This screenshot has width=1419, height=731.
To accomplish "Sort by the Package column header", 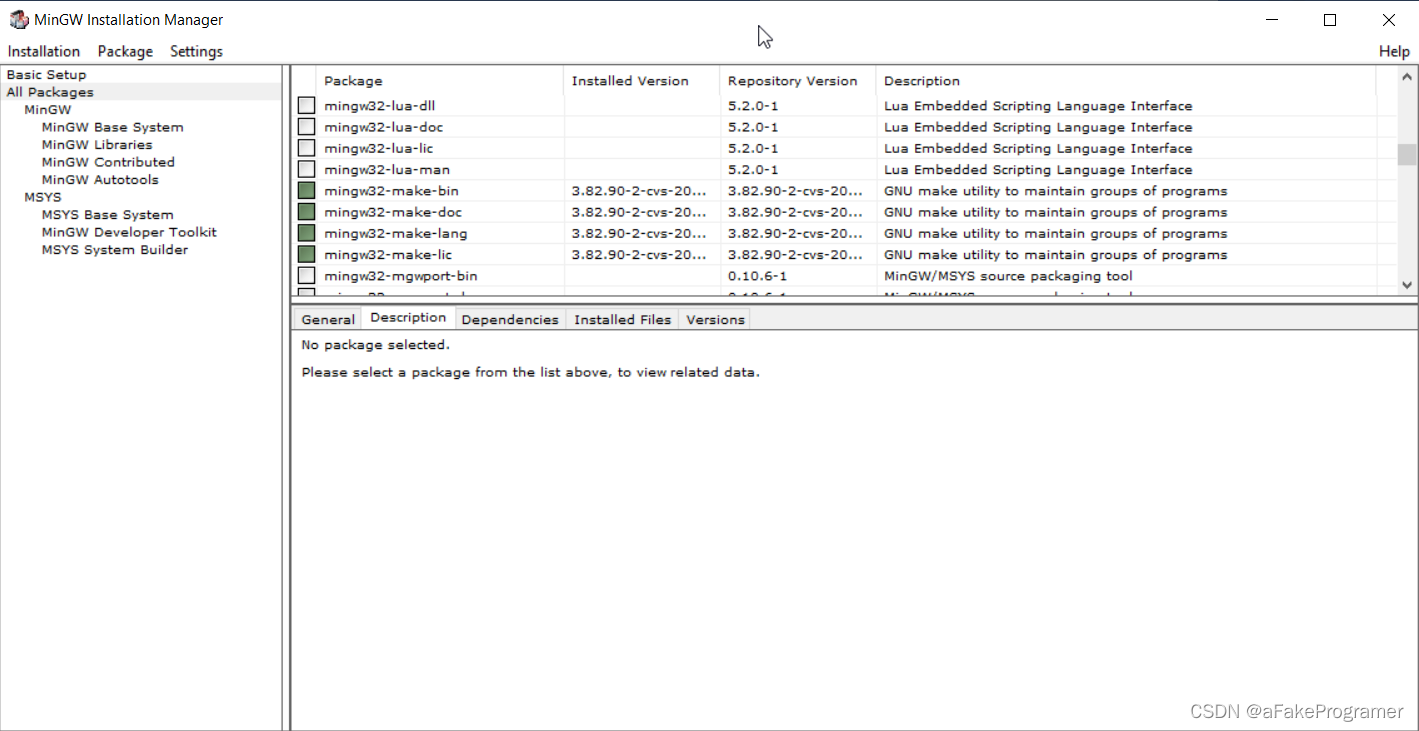I will 440,81.
